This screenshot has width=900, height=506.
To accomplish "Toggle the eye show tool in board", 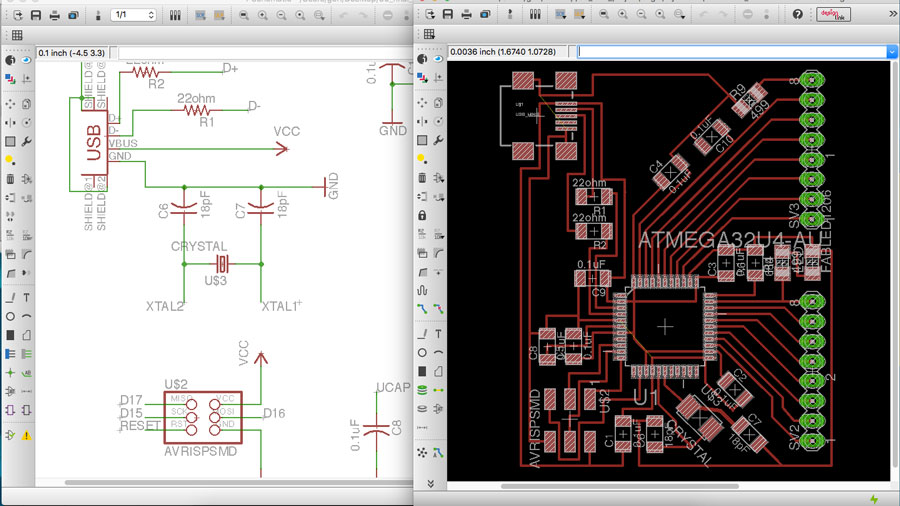I will click(x=440, y=60).
